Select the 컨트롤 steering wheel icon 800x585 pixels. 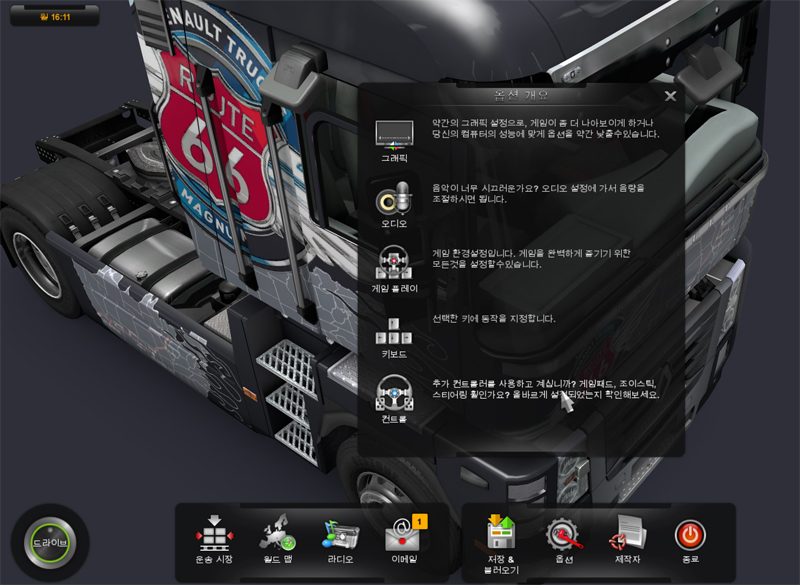[394, 394]
